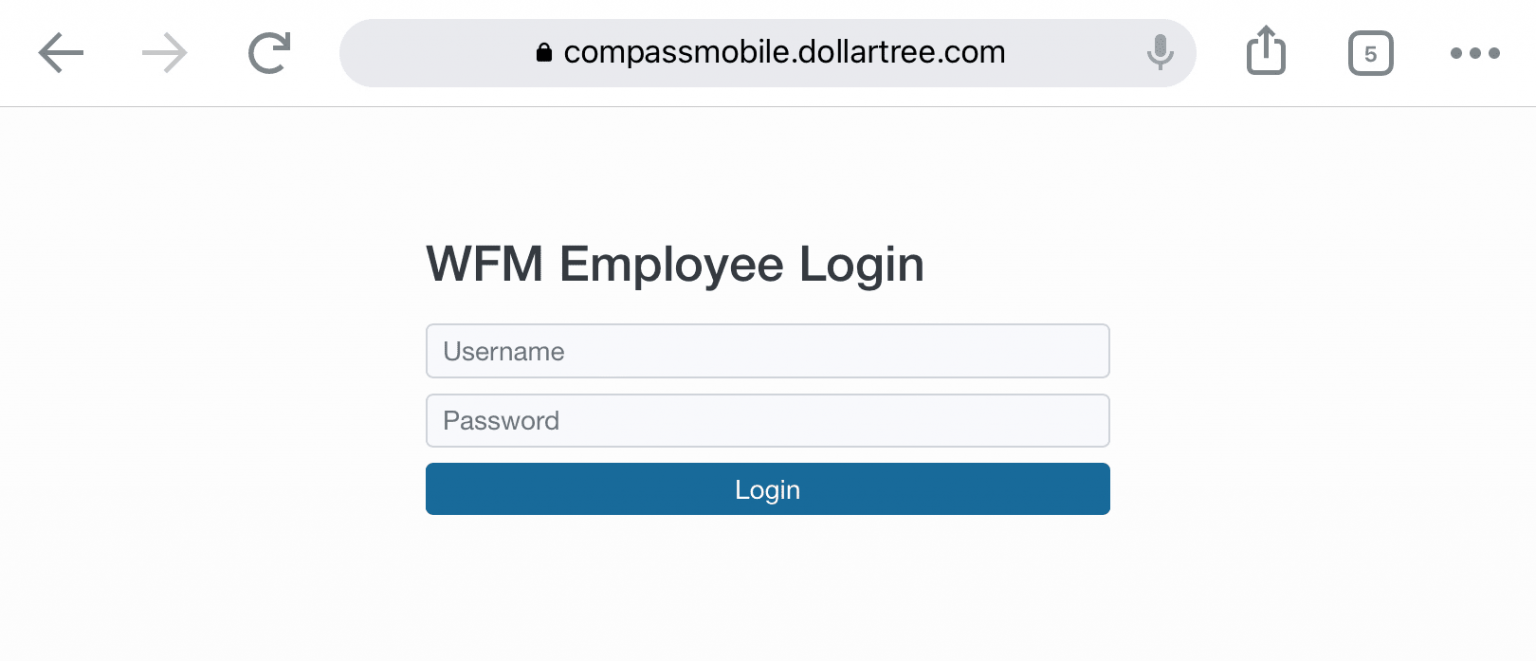
Task: Click the back navigation arrow
Action: point(60,52)
